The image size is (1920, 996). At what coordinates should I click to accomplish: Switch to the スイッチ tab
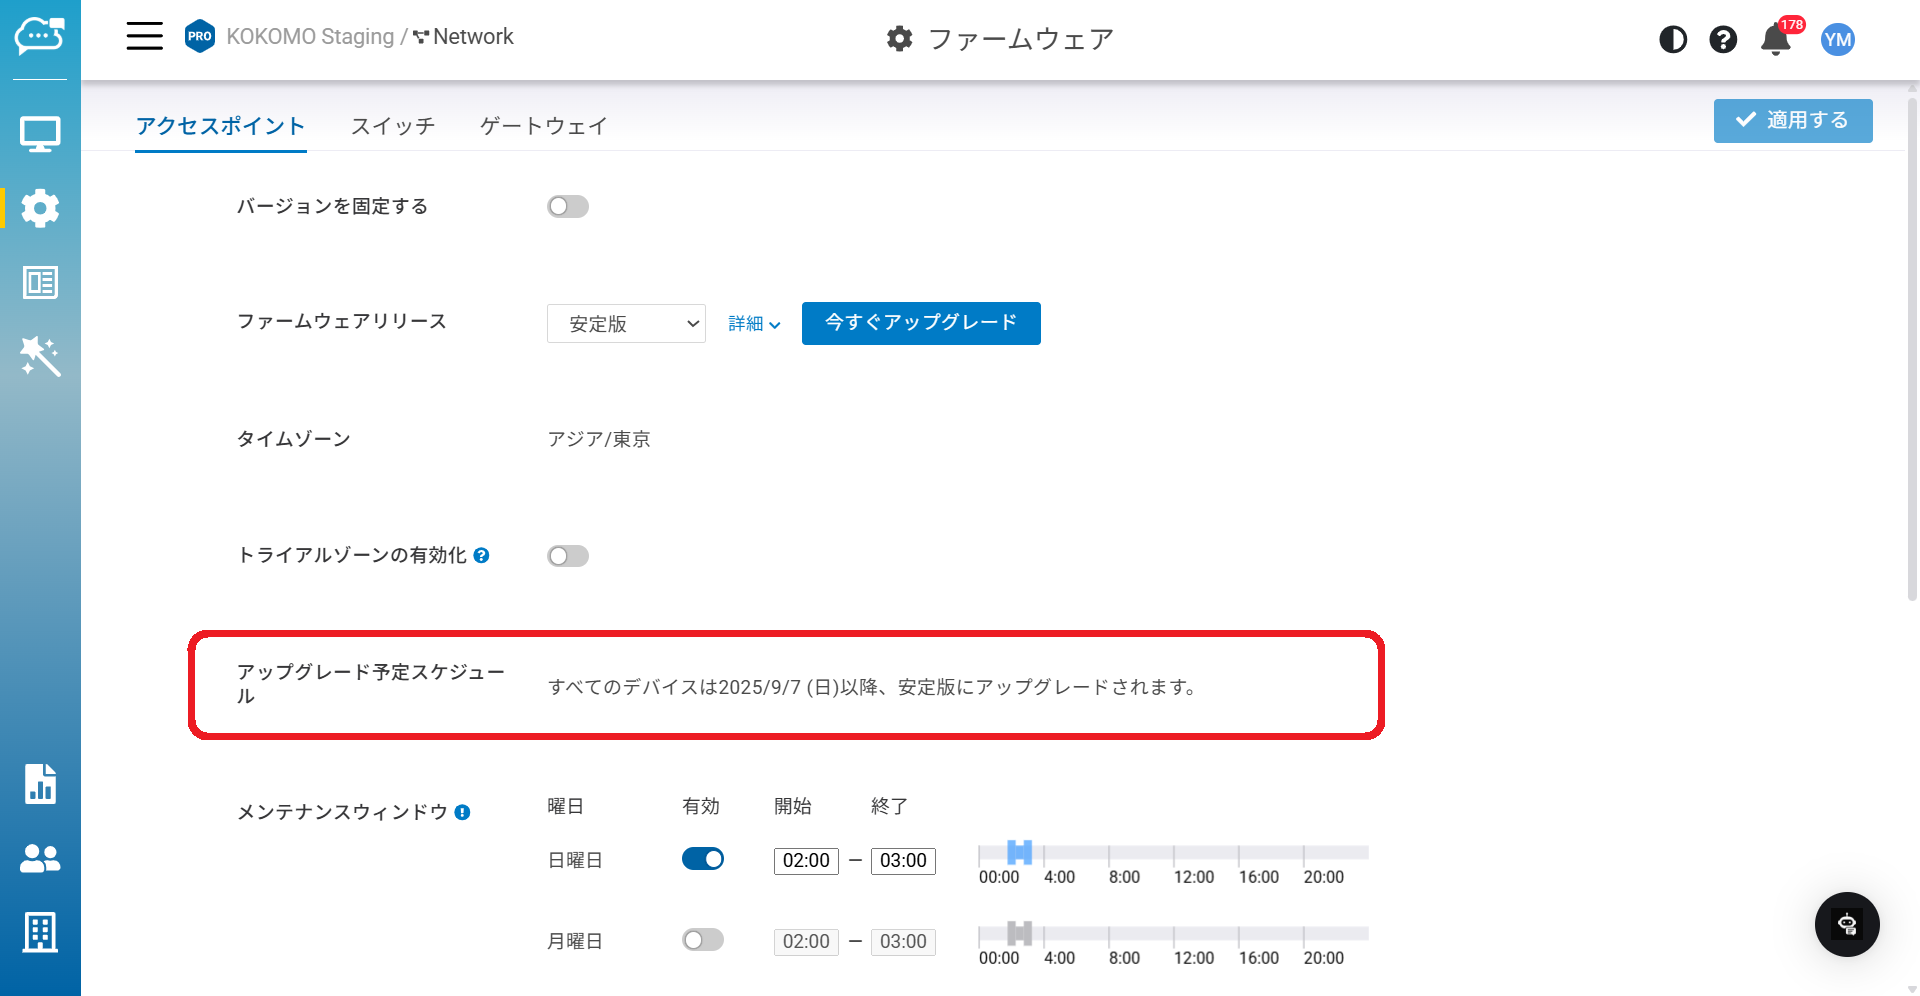click(393, 126)
